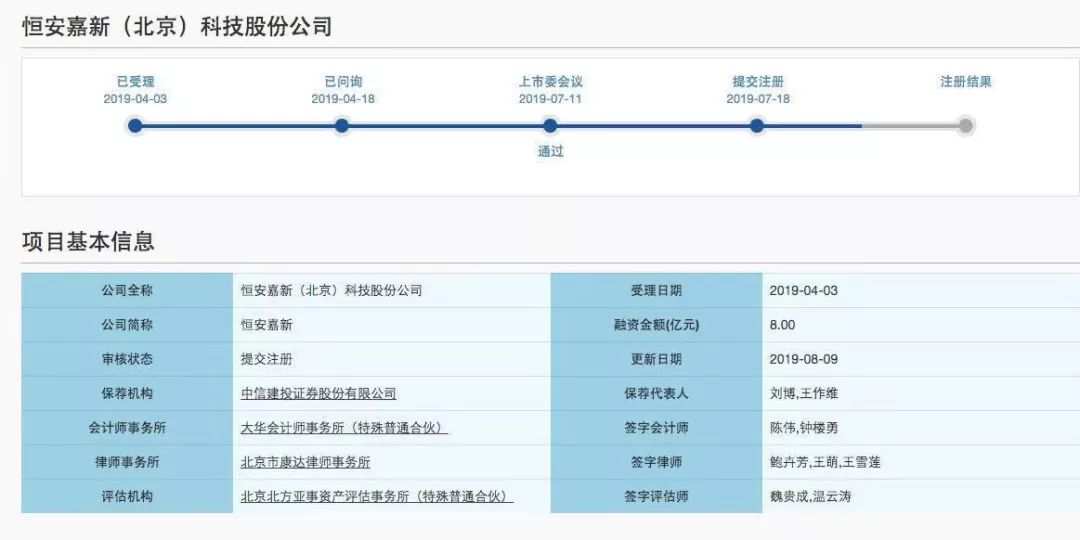
Task: Open the 中信建投证券股份有限公司 link
Action: 318,393
